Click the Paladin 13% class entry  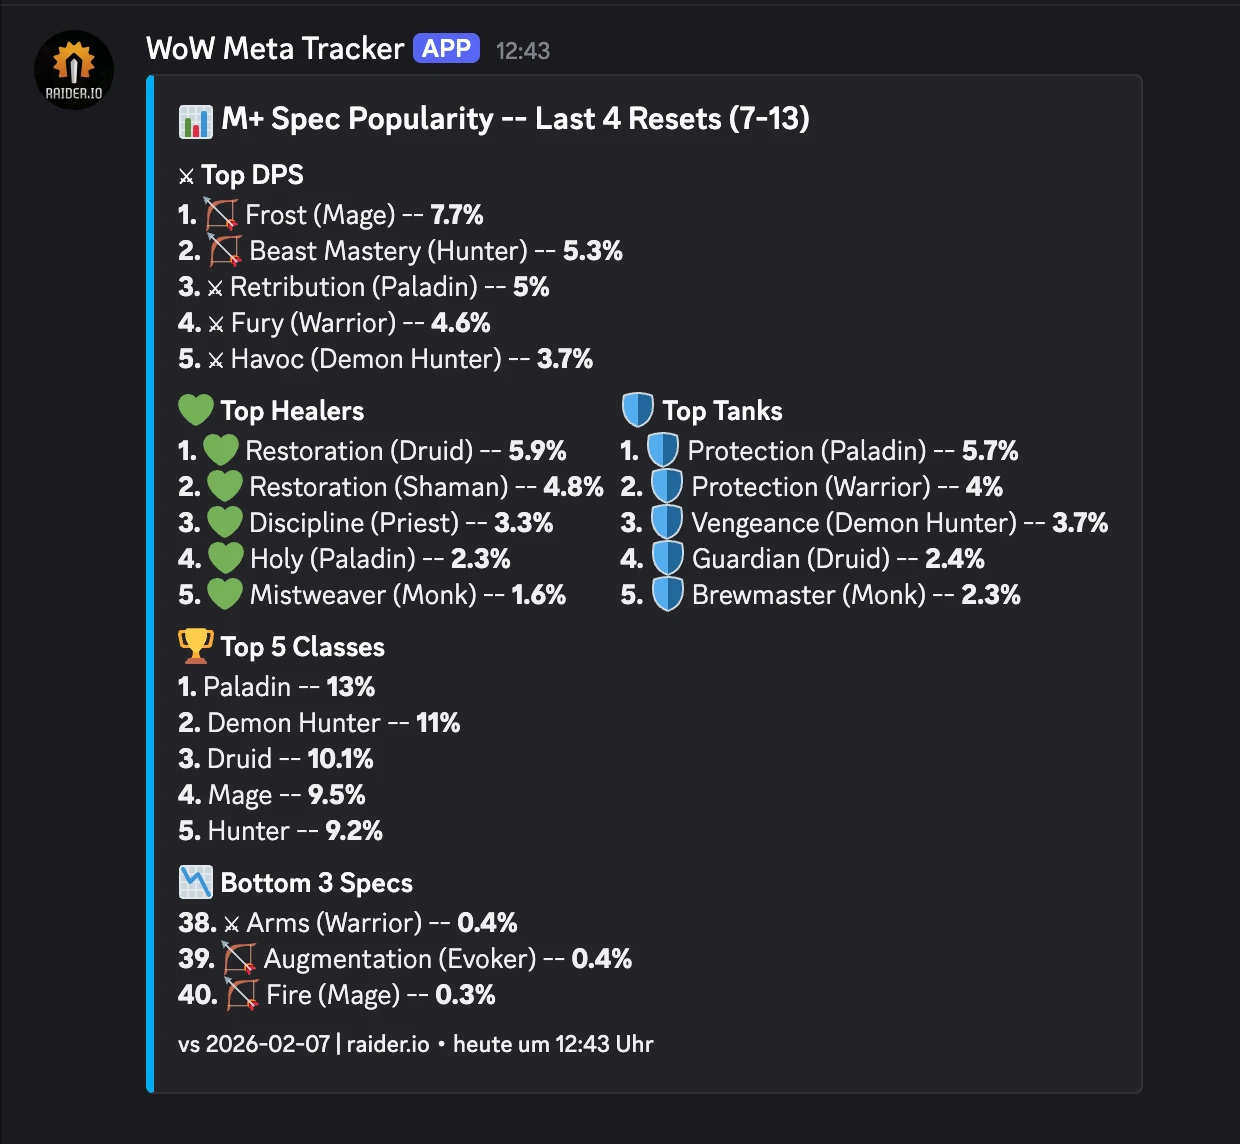pos(276,687)
